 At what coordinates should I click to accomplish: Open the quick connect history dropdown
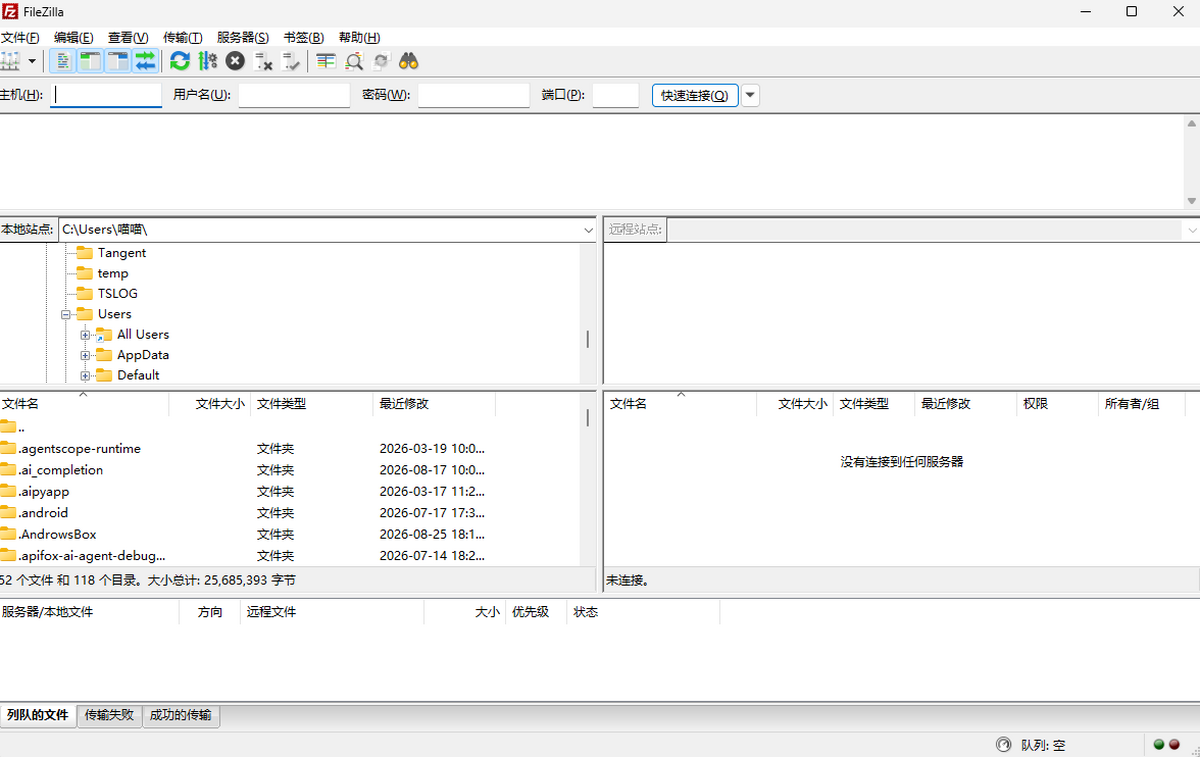(750, 95)
